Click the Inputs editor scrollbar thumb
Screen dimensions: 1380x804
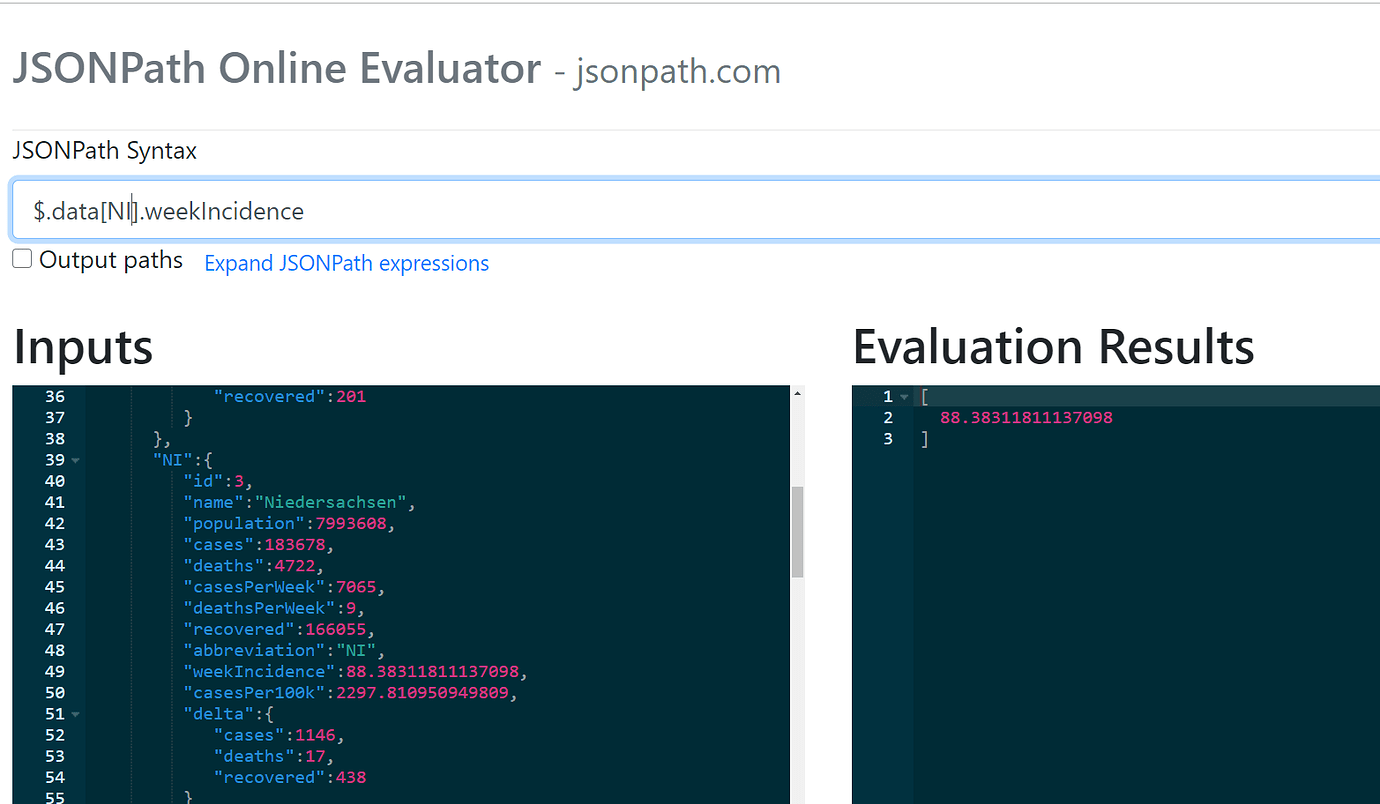click(x=797, y=532)
